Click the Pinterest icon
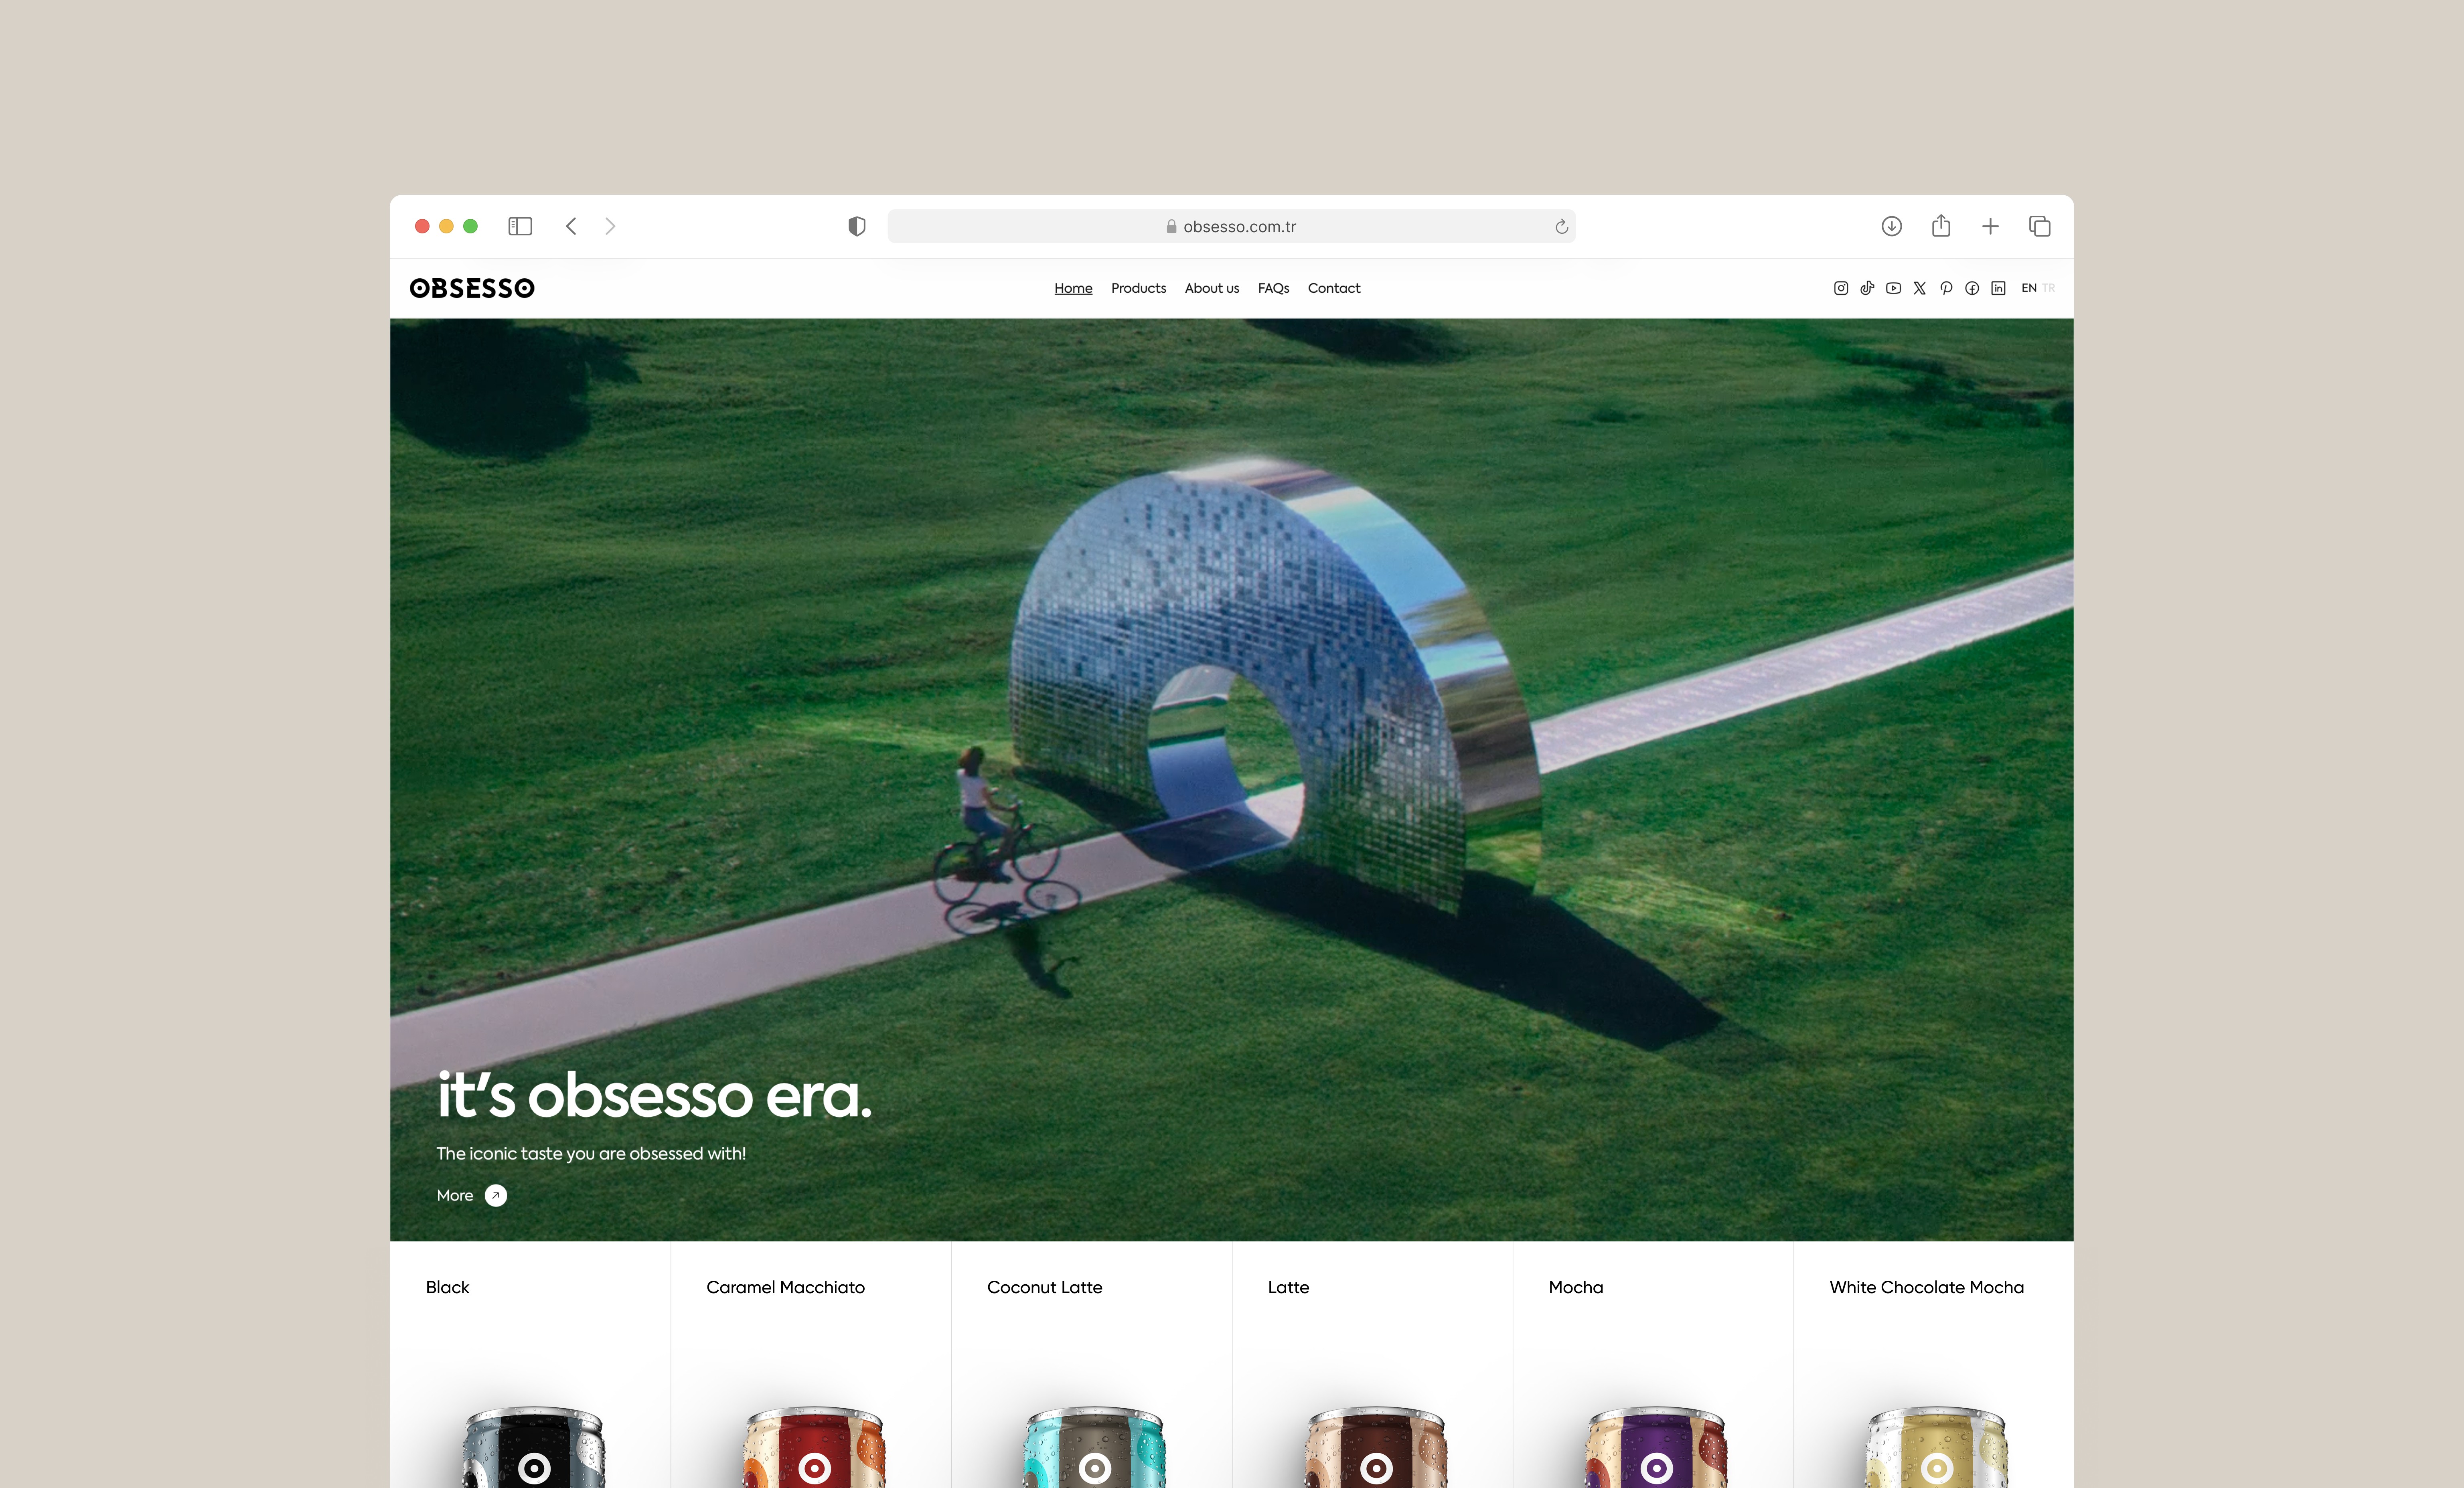The width and height of the screenshot is (2464, 1488). pyautogui.click(x=1946, y=288)
